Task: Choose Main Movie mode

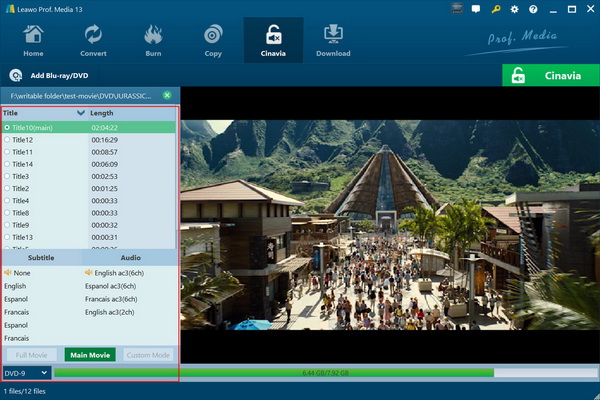Action: coord(90,355)
